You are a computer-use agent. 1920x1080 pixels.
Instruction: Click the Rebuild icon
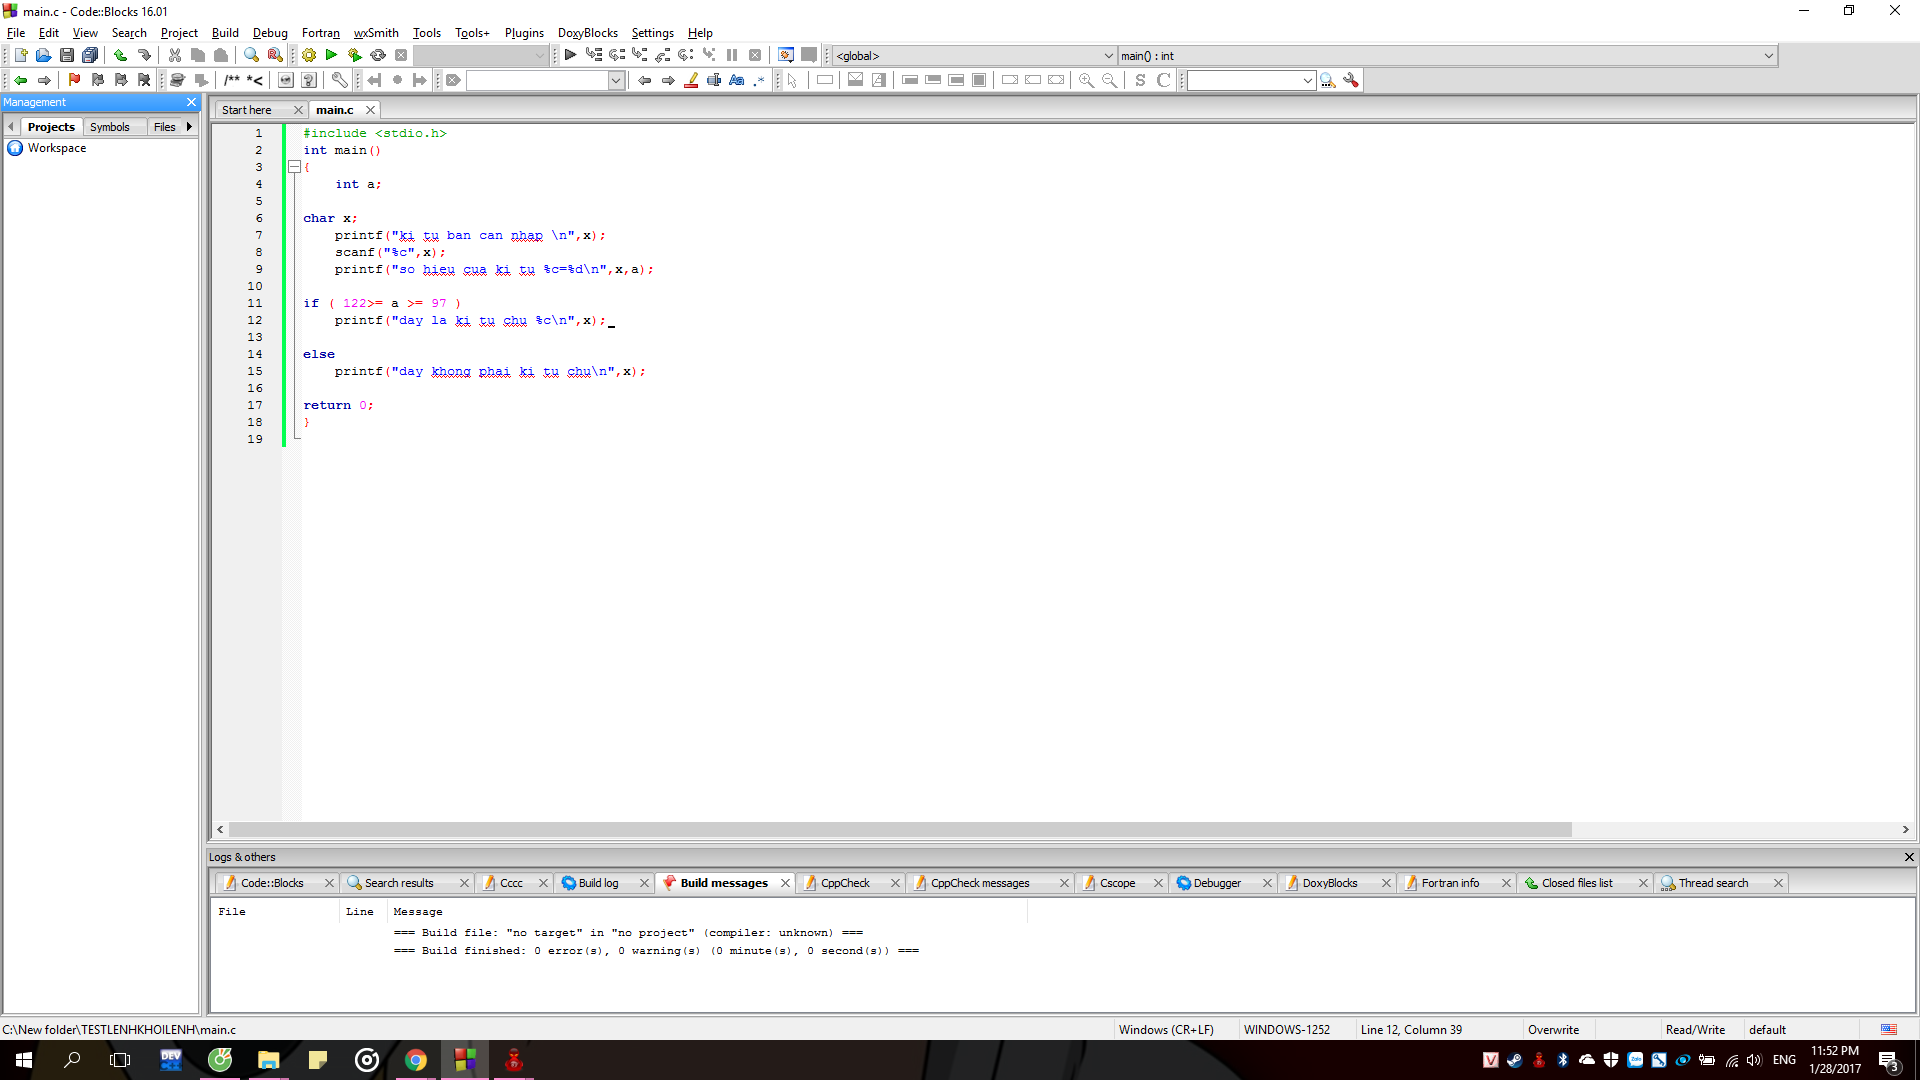378,56
